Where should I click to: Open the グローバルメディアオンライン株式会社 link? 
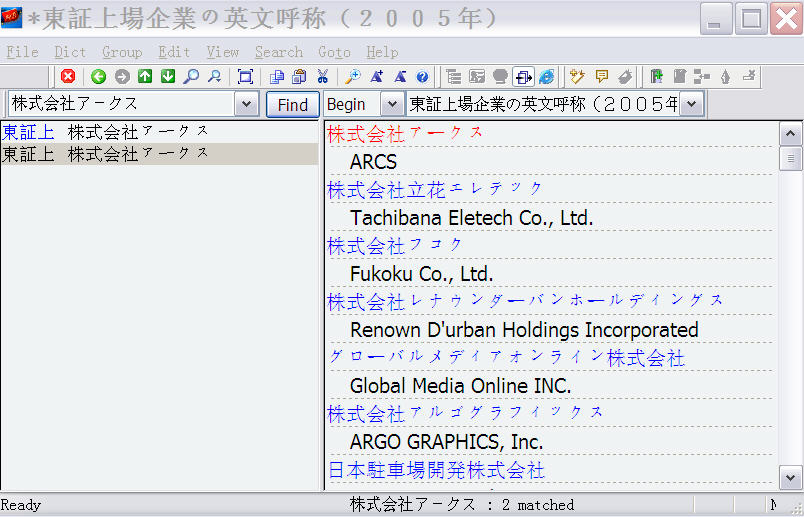507,358
